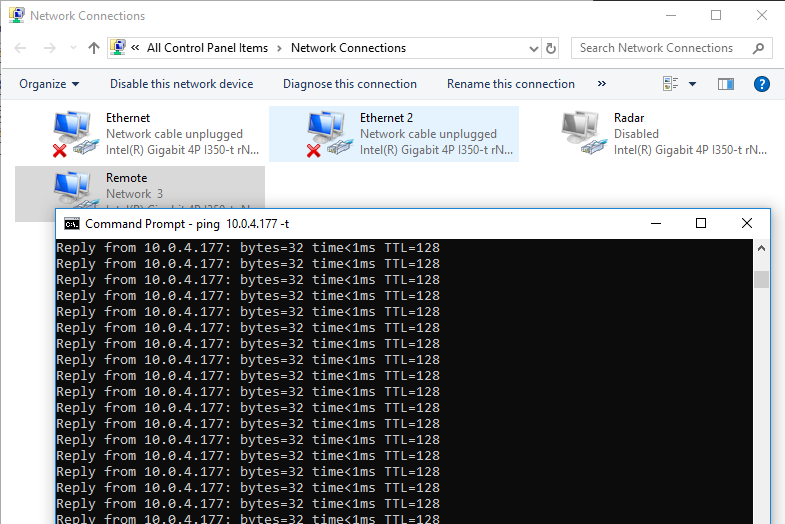The height and width of the screenshot is (524, 785).
Task: Open the recent locations dropdown arrow
Action: tap(73, 48)
